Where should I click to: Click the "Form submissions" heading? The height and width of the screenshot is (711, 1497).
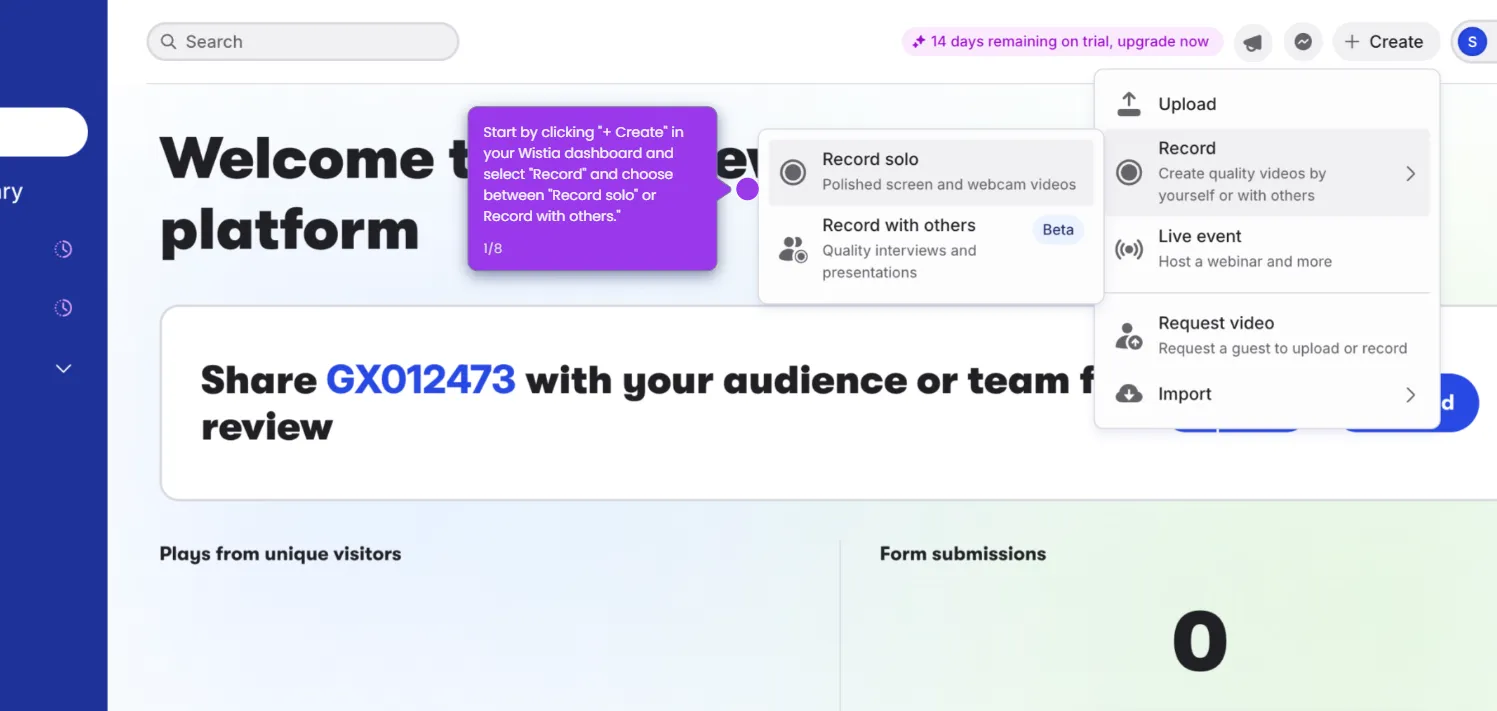pyautogui.click(x=963, y=554)
